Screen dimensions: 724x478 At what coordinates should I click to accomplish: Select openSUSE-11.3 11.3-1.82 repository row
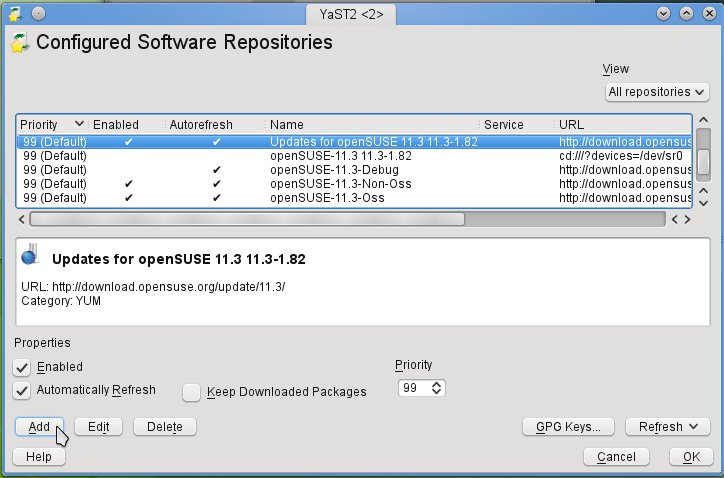click(x=355, y=156)
